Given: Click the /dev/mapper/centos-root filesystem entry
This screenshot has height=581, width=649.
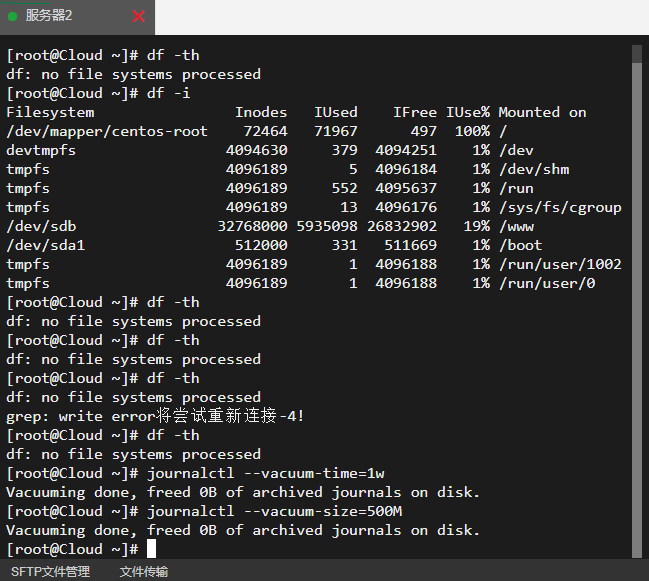Looking at the screenshot, I should click(107, 132).
